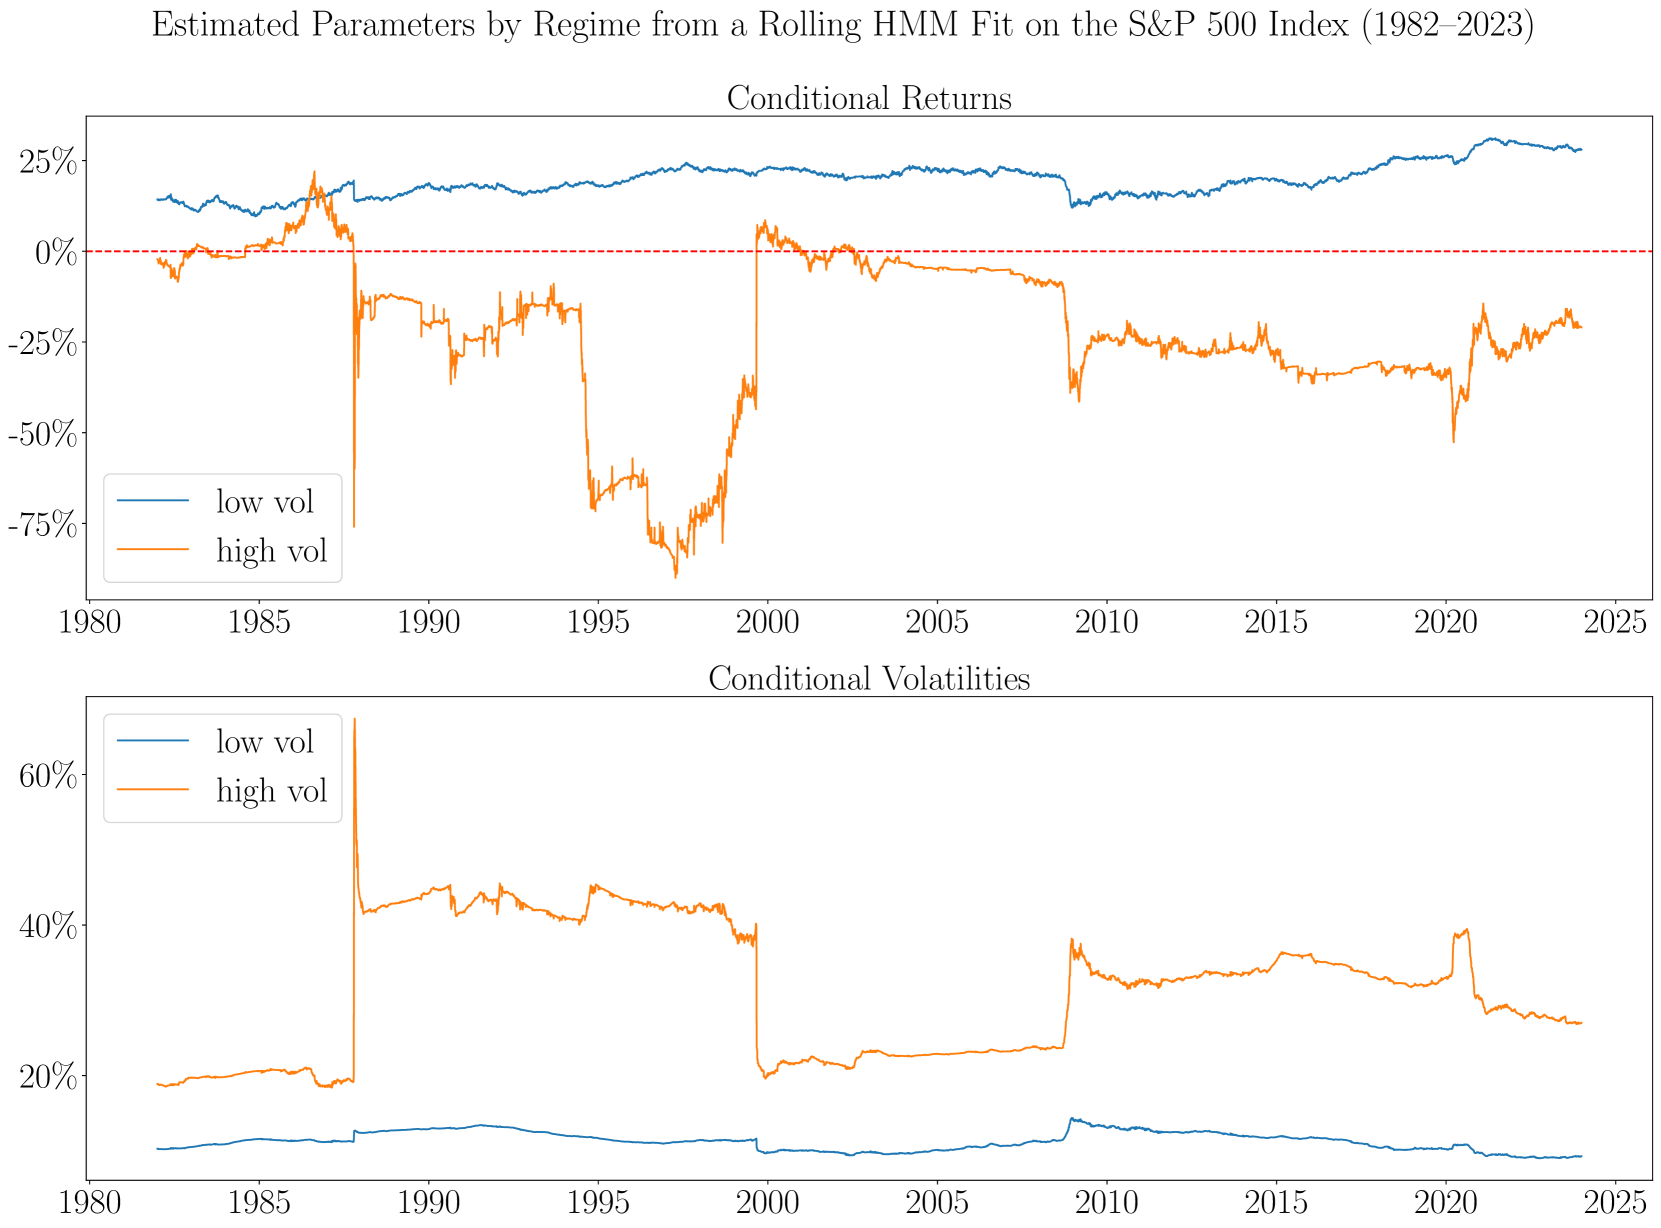Click the 25% y-axis label on the returns chart
The image size is (1661, 1228).
pos(48,162)
